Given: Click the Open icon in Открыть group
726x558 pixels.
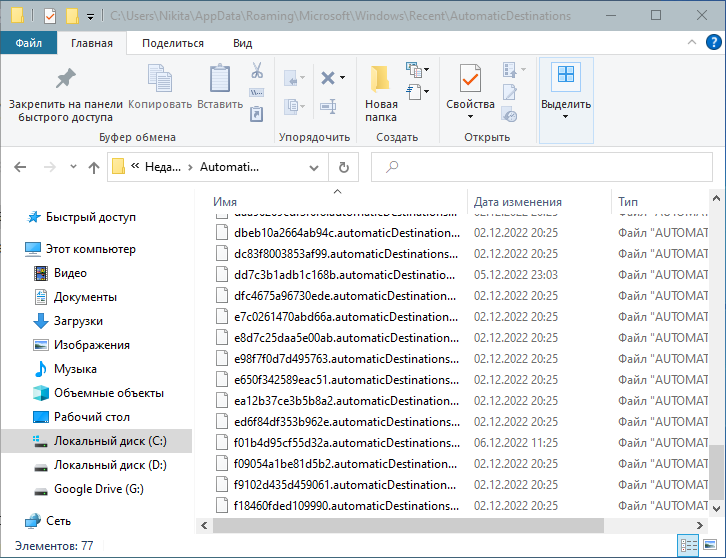Looking at the screenshot, I should 510,70.
